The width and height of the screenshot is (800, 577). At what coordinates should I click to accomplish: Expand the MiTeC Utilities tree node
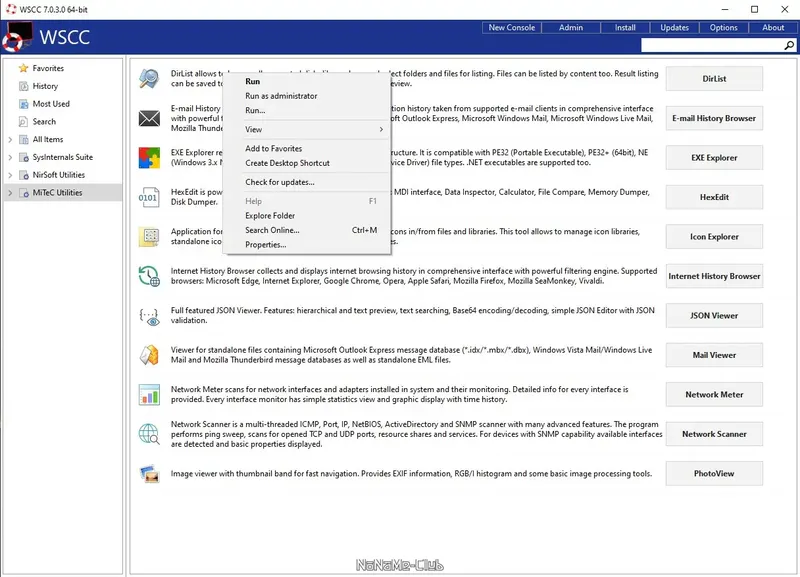pos(10,193)
